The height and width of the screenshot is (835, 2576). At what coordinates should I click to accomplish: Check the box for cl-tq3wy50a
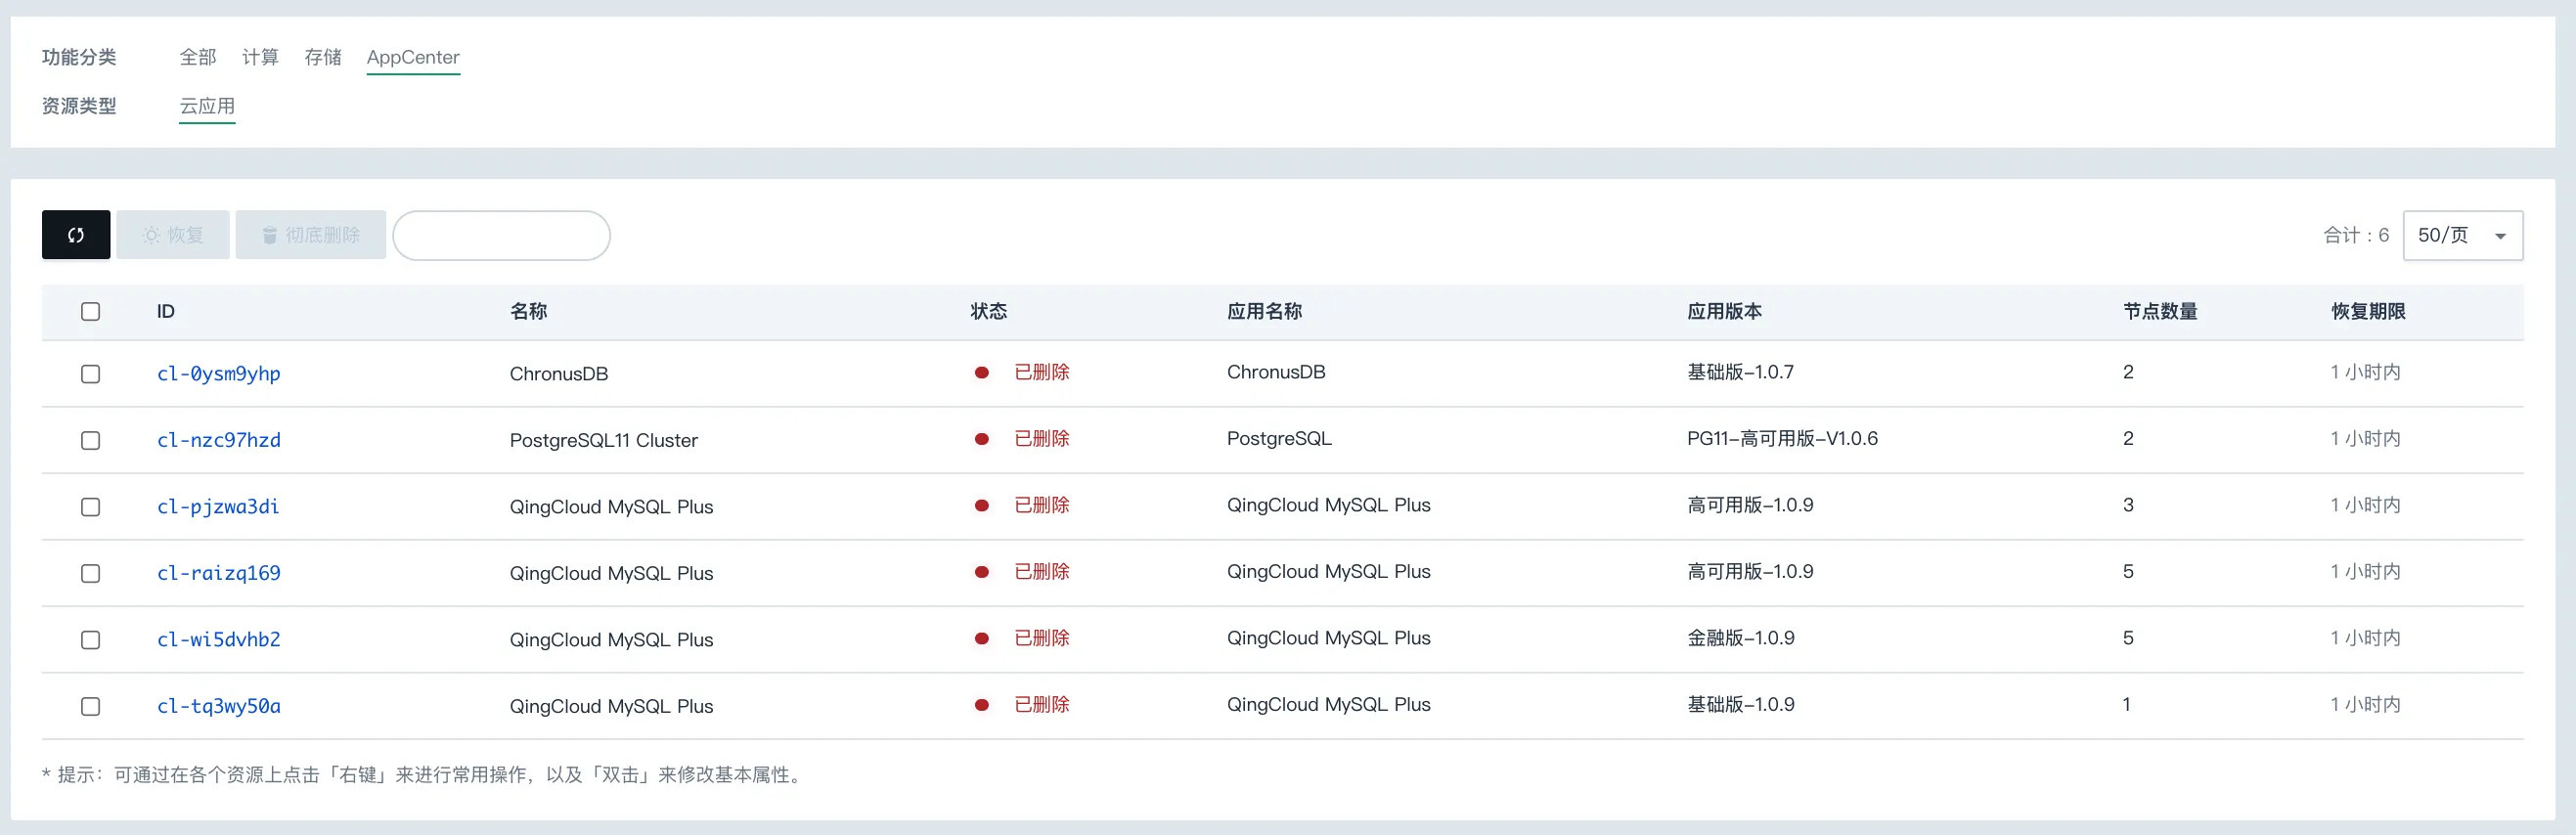pyautogui.click(x=90, y=706)
